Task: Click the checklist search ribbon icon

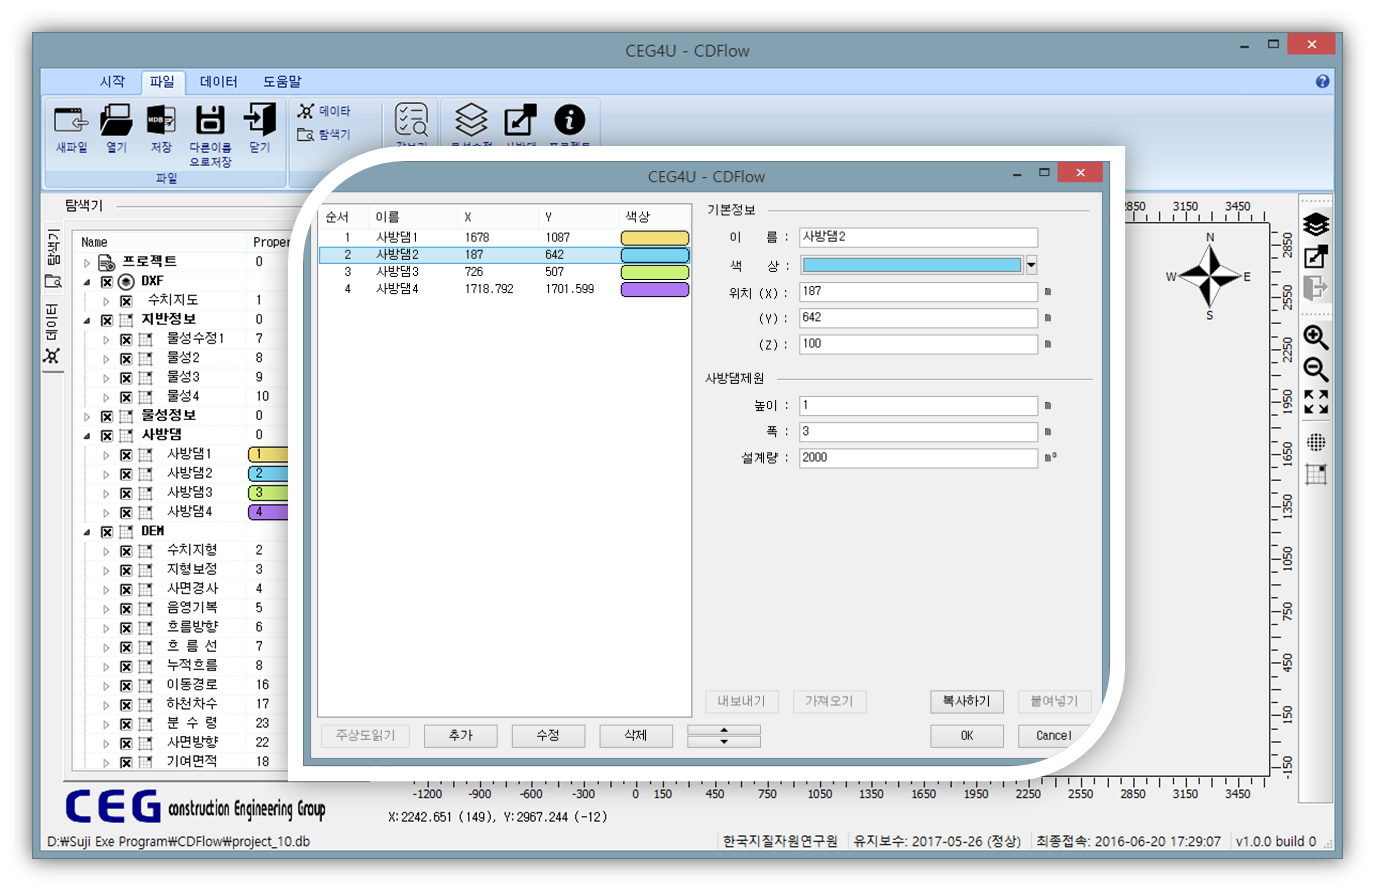Action: tap(411, 120)
